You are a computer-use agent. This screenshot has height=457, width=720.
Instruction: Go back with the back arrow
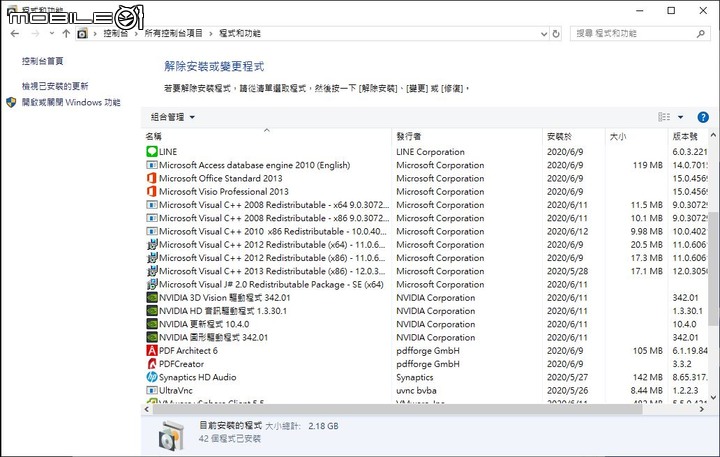(x=15, y=34)
